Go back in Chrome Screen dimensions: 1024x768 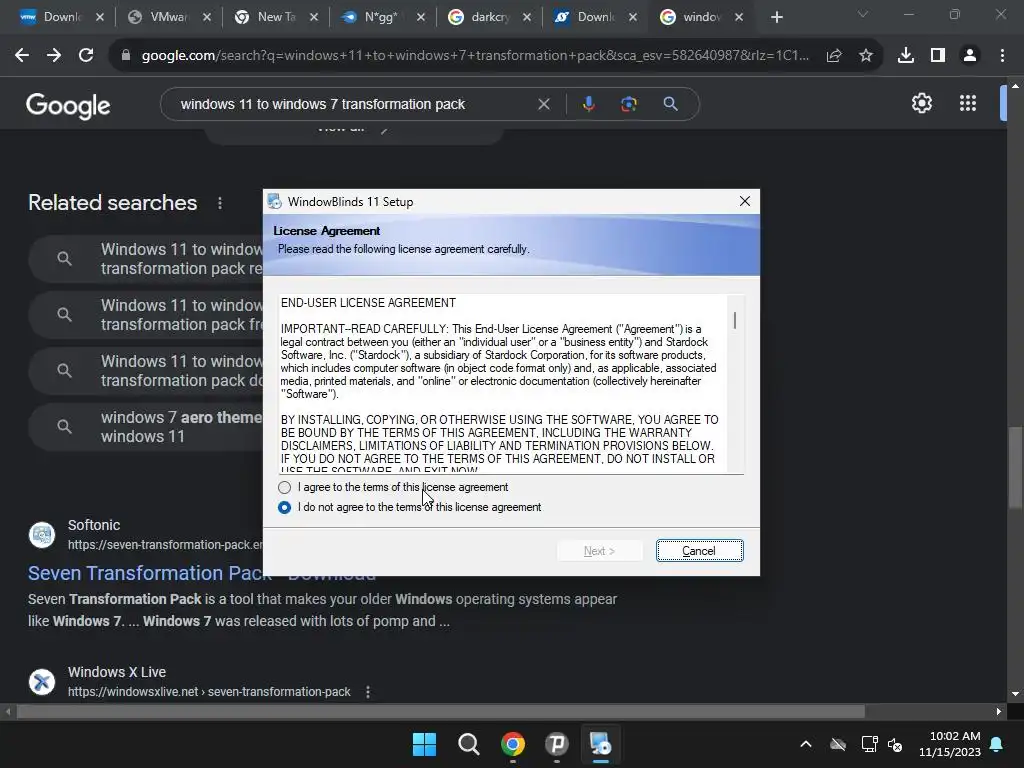(22, 56)
